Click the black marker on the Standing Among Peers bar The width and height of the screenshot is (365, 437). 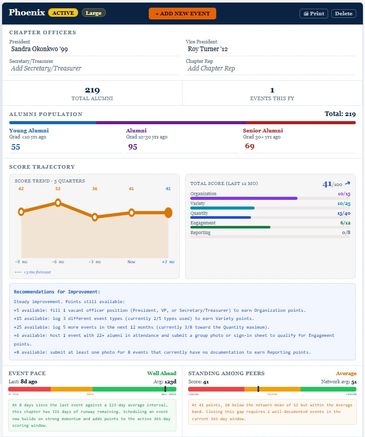[258, 389]
